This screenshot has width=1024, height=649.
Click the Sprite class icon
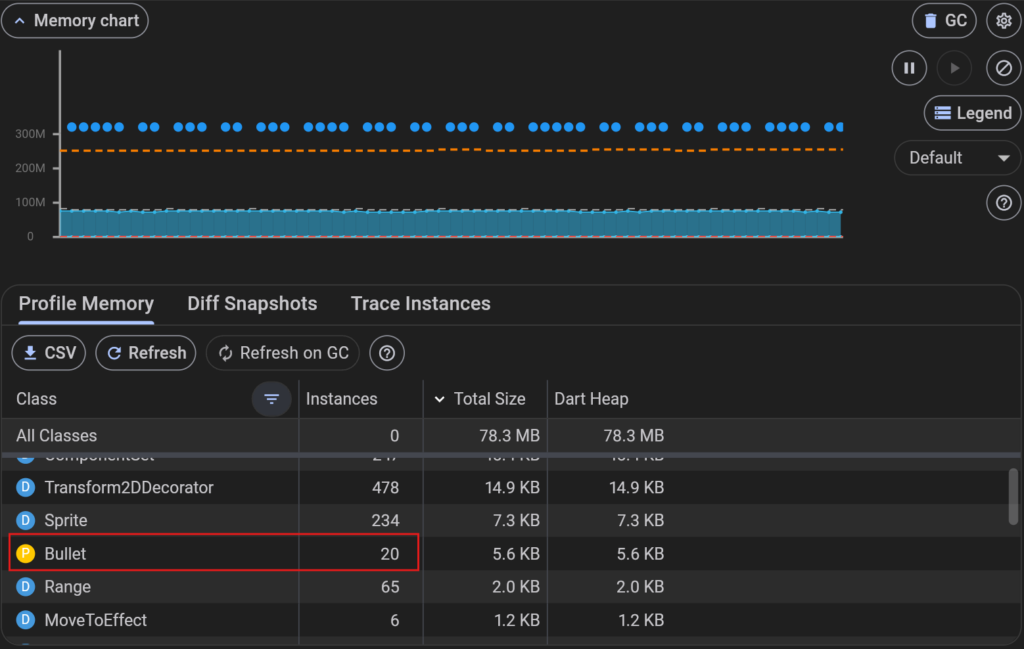(x=26, y=520)
